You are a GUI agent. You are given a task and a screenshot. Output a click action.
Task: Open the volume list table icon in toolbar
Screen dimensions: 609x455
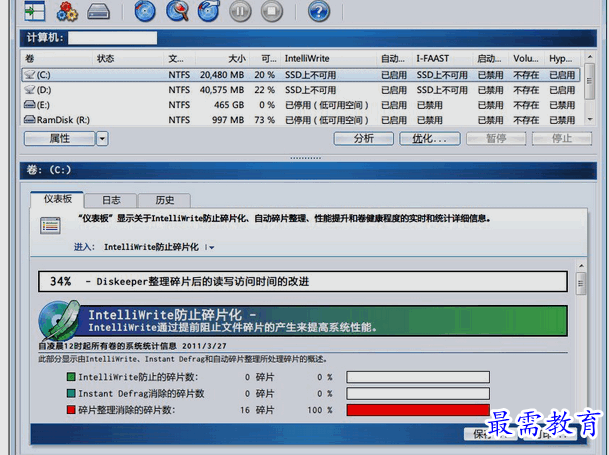click(x=35, y=10)
